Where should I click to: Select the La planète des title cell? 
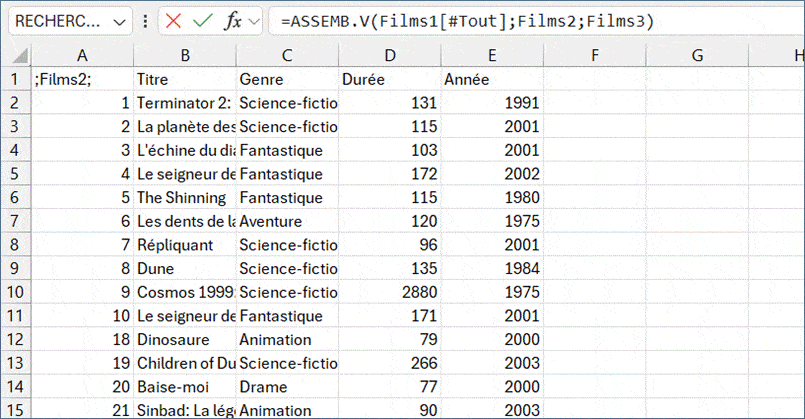pyautogui.click(x=185, y=126)
